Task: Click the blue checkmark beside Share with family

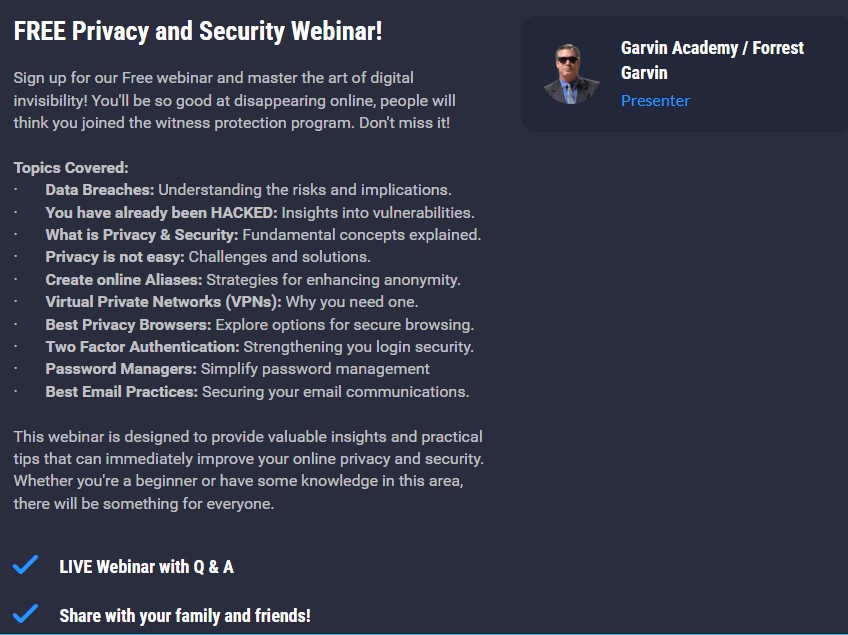Action: coord(25,614)
